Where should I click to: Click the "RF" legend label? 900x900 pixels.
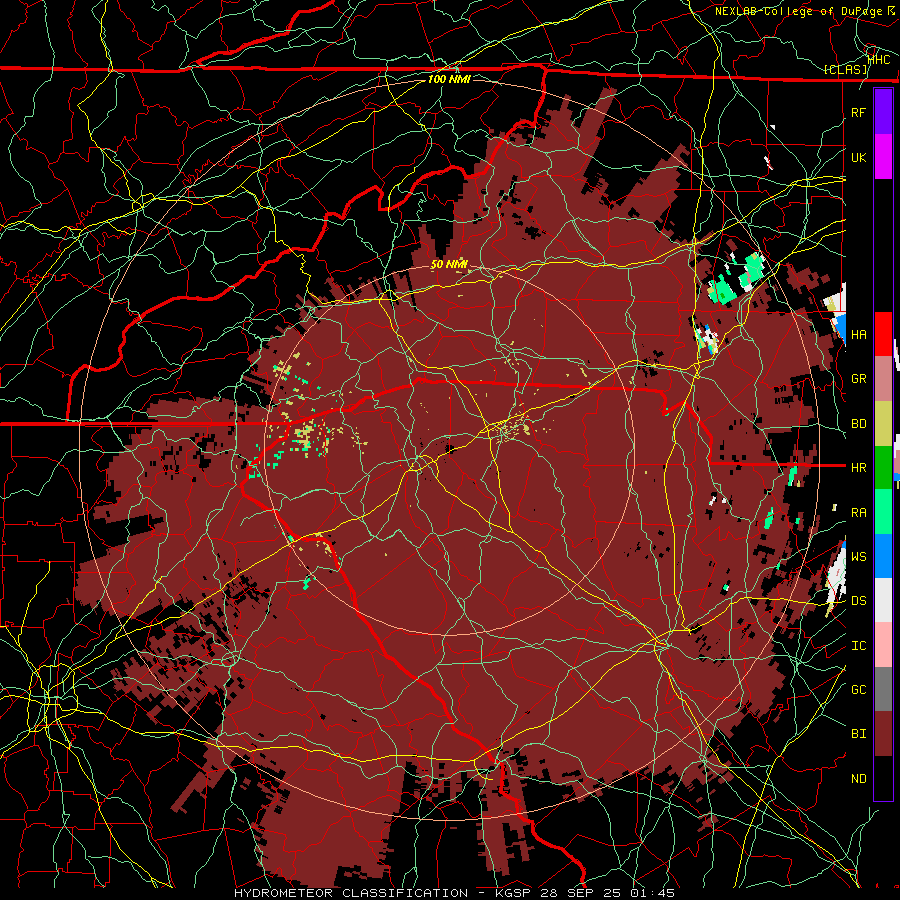pyautogui.click(x=858, y=112)
